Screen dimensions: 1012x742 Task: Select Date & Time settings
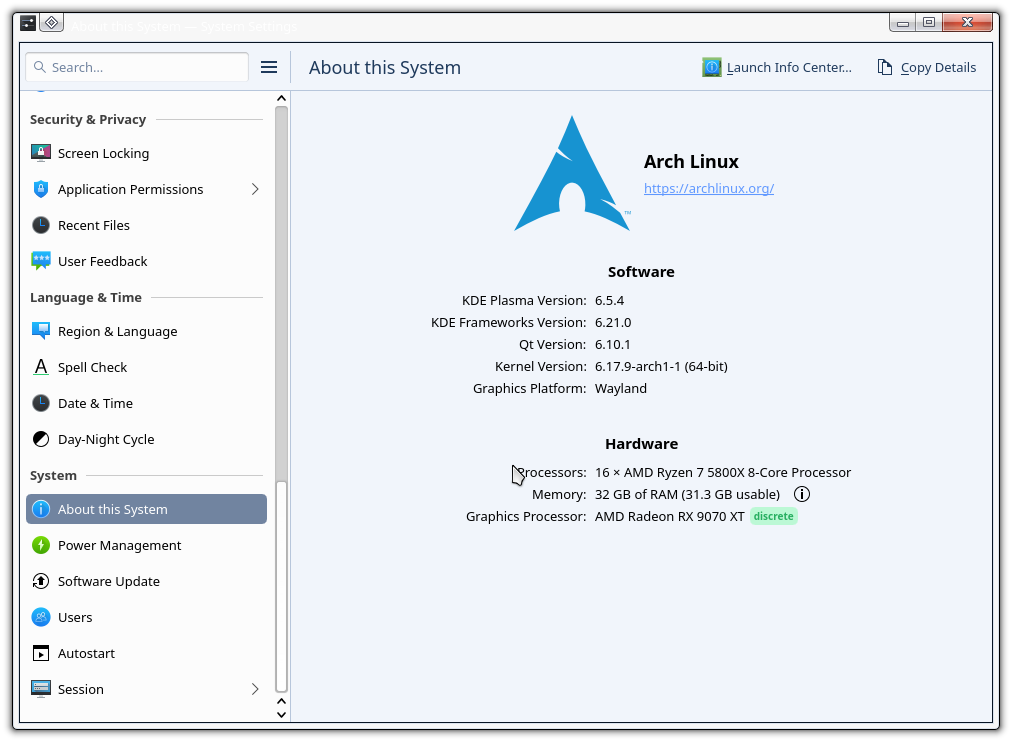click(147, 403)
